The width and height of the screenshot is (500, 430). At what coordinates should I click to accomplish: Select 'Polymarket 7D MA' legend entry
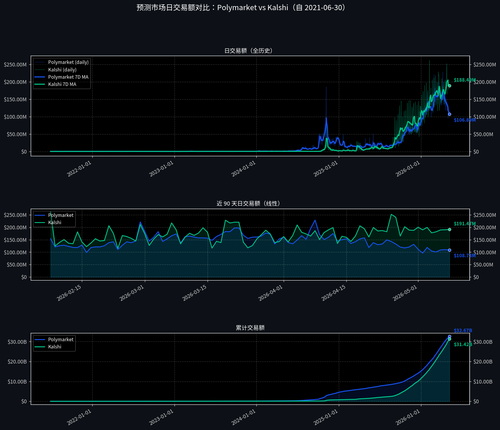[x=62, y=77]
